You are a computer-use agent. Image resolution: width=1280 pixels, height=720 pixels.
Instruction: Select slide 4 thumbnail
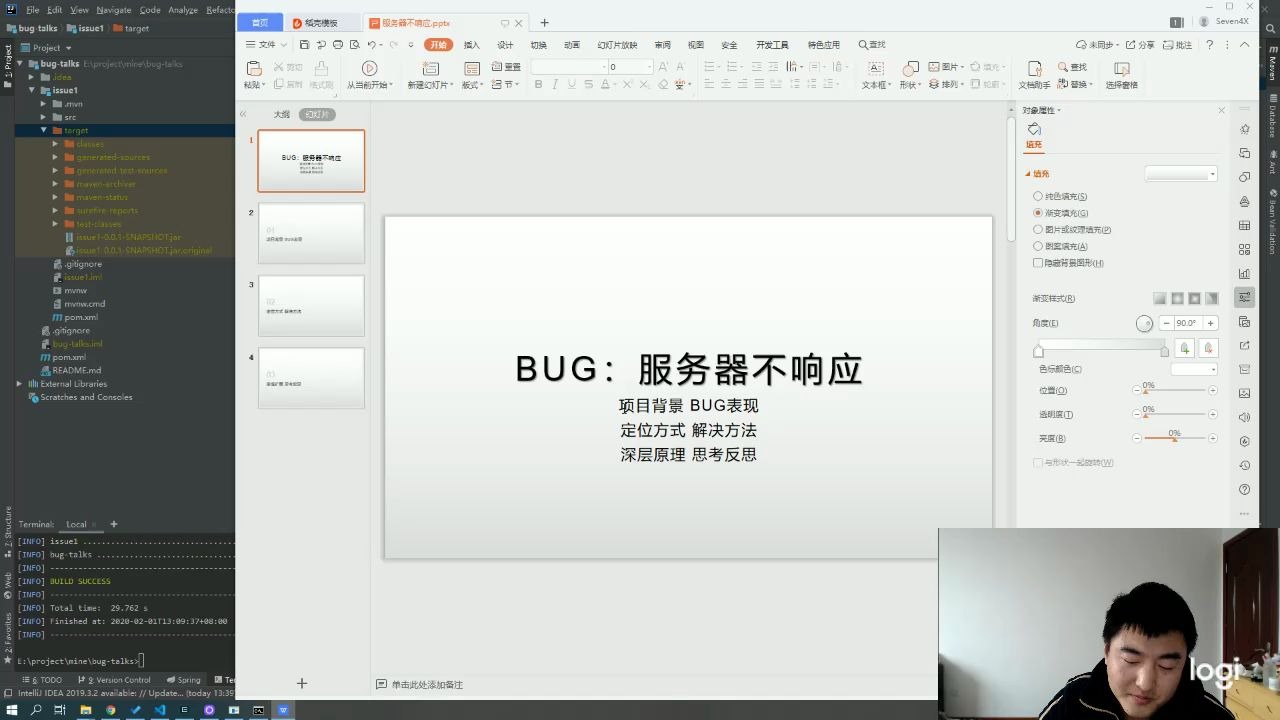[x=311, y=378]
